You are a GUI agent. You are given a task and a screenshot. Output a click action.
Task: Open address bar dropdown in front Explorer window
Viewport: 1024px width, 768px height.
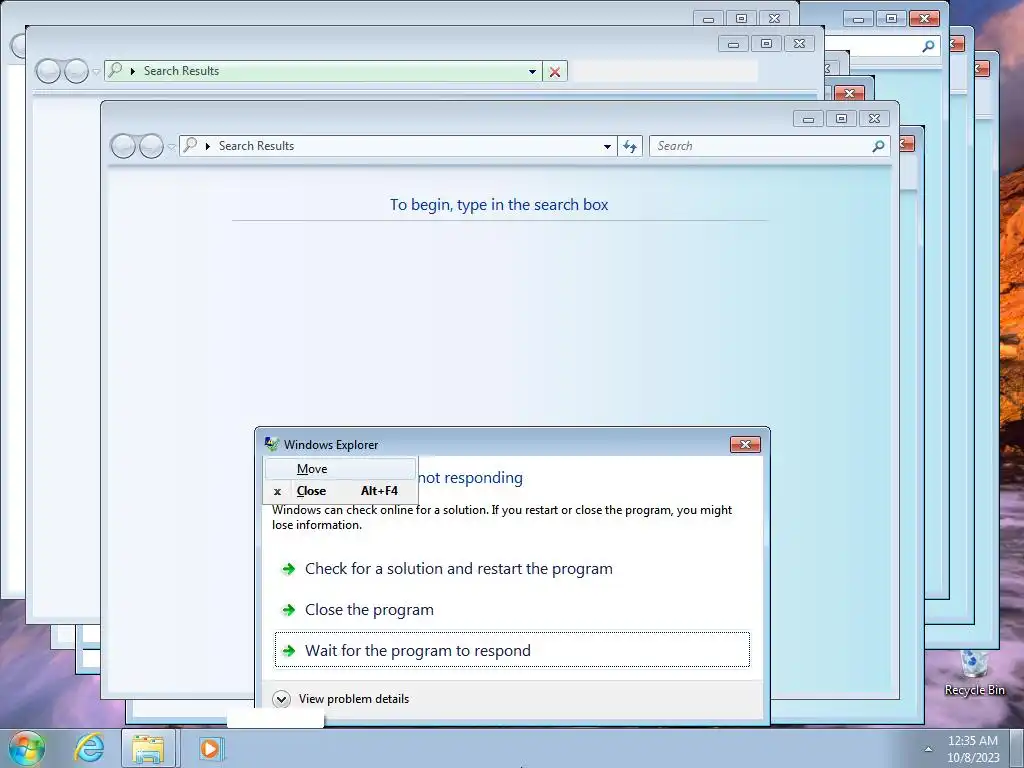coord(607,146)
